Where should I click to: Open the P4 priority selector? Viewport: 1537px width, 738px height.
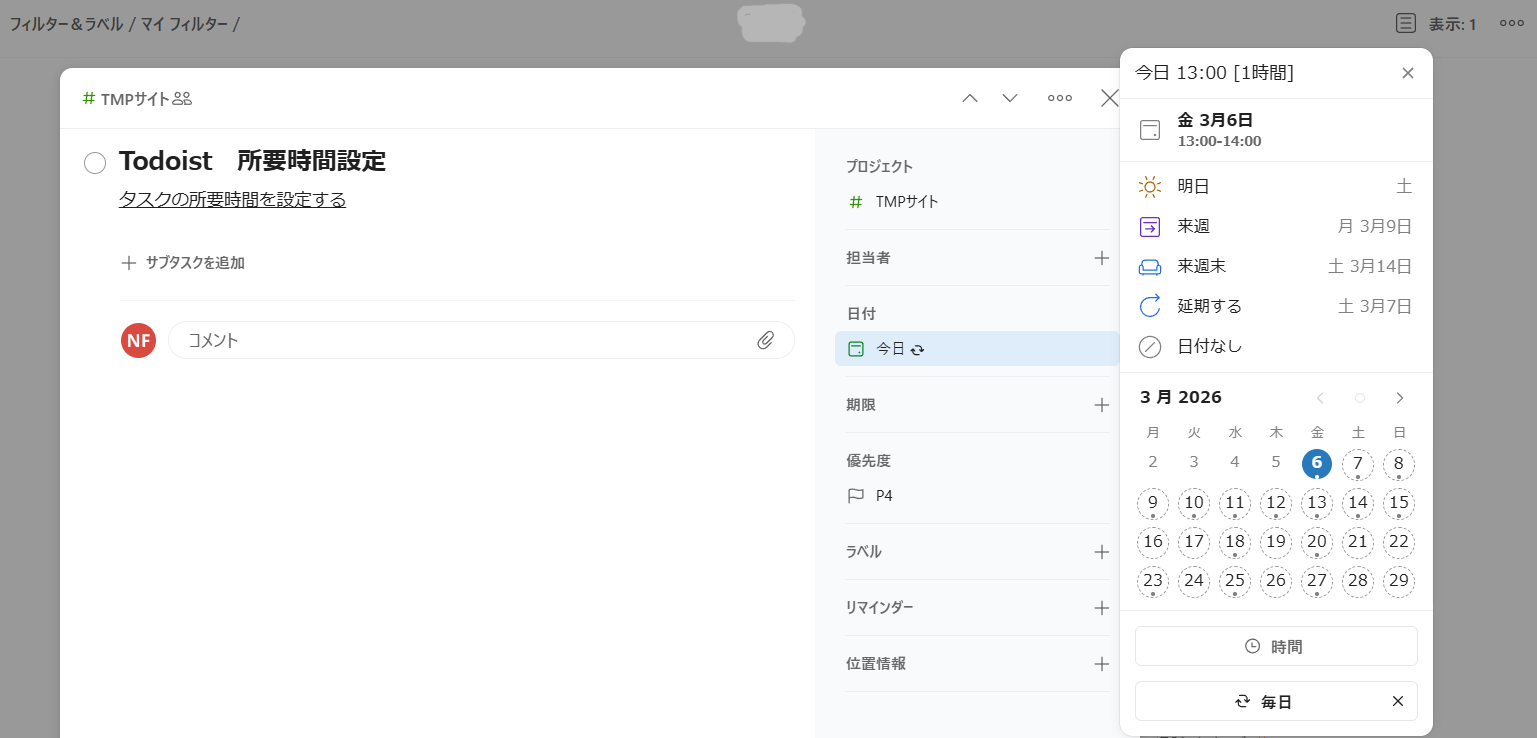click(883, 495)
